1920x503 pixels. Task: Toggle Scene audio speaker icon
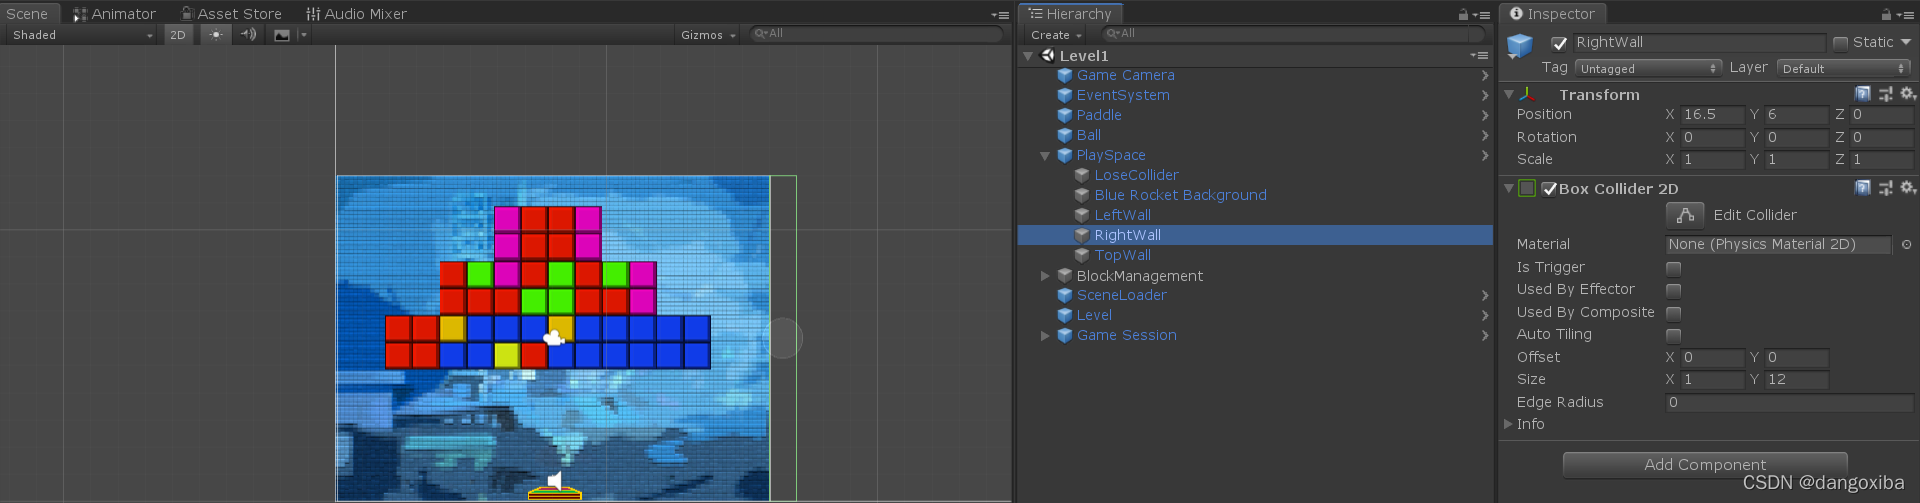tap(249, 35)
